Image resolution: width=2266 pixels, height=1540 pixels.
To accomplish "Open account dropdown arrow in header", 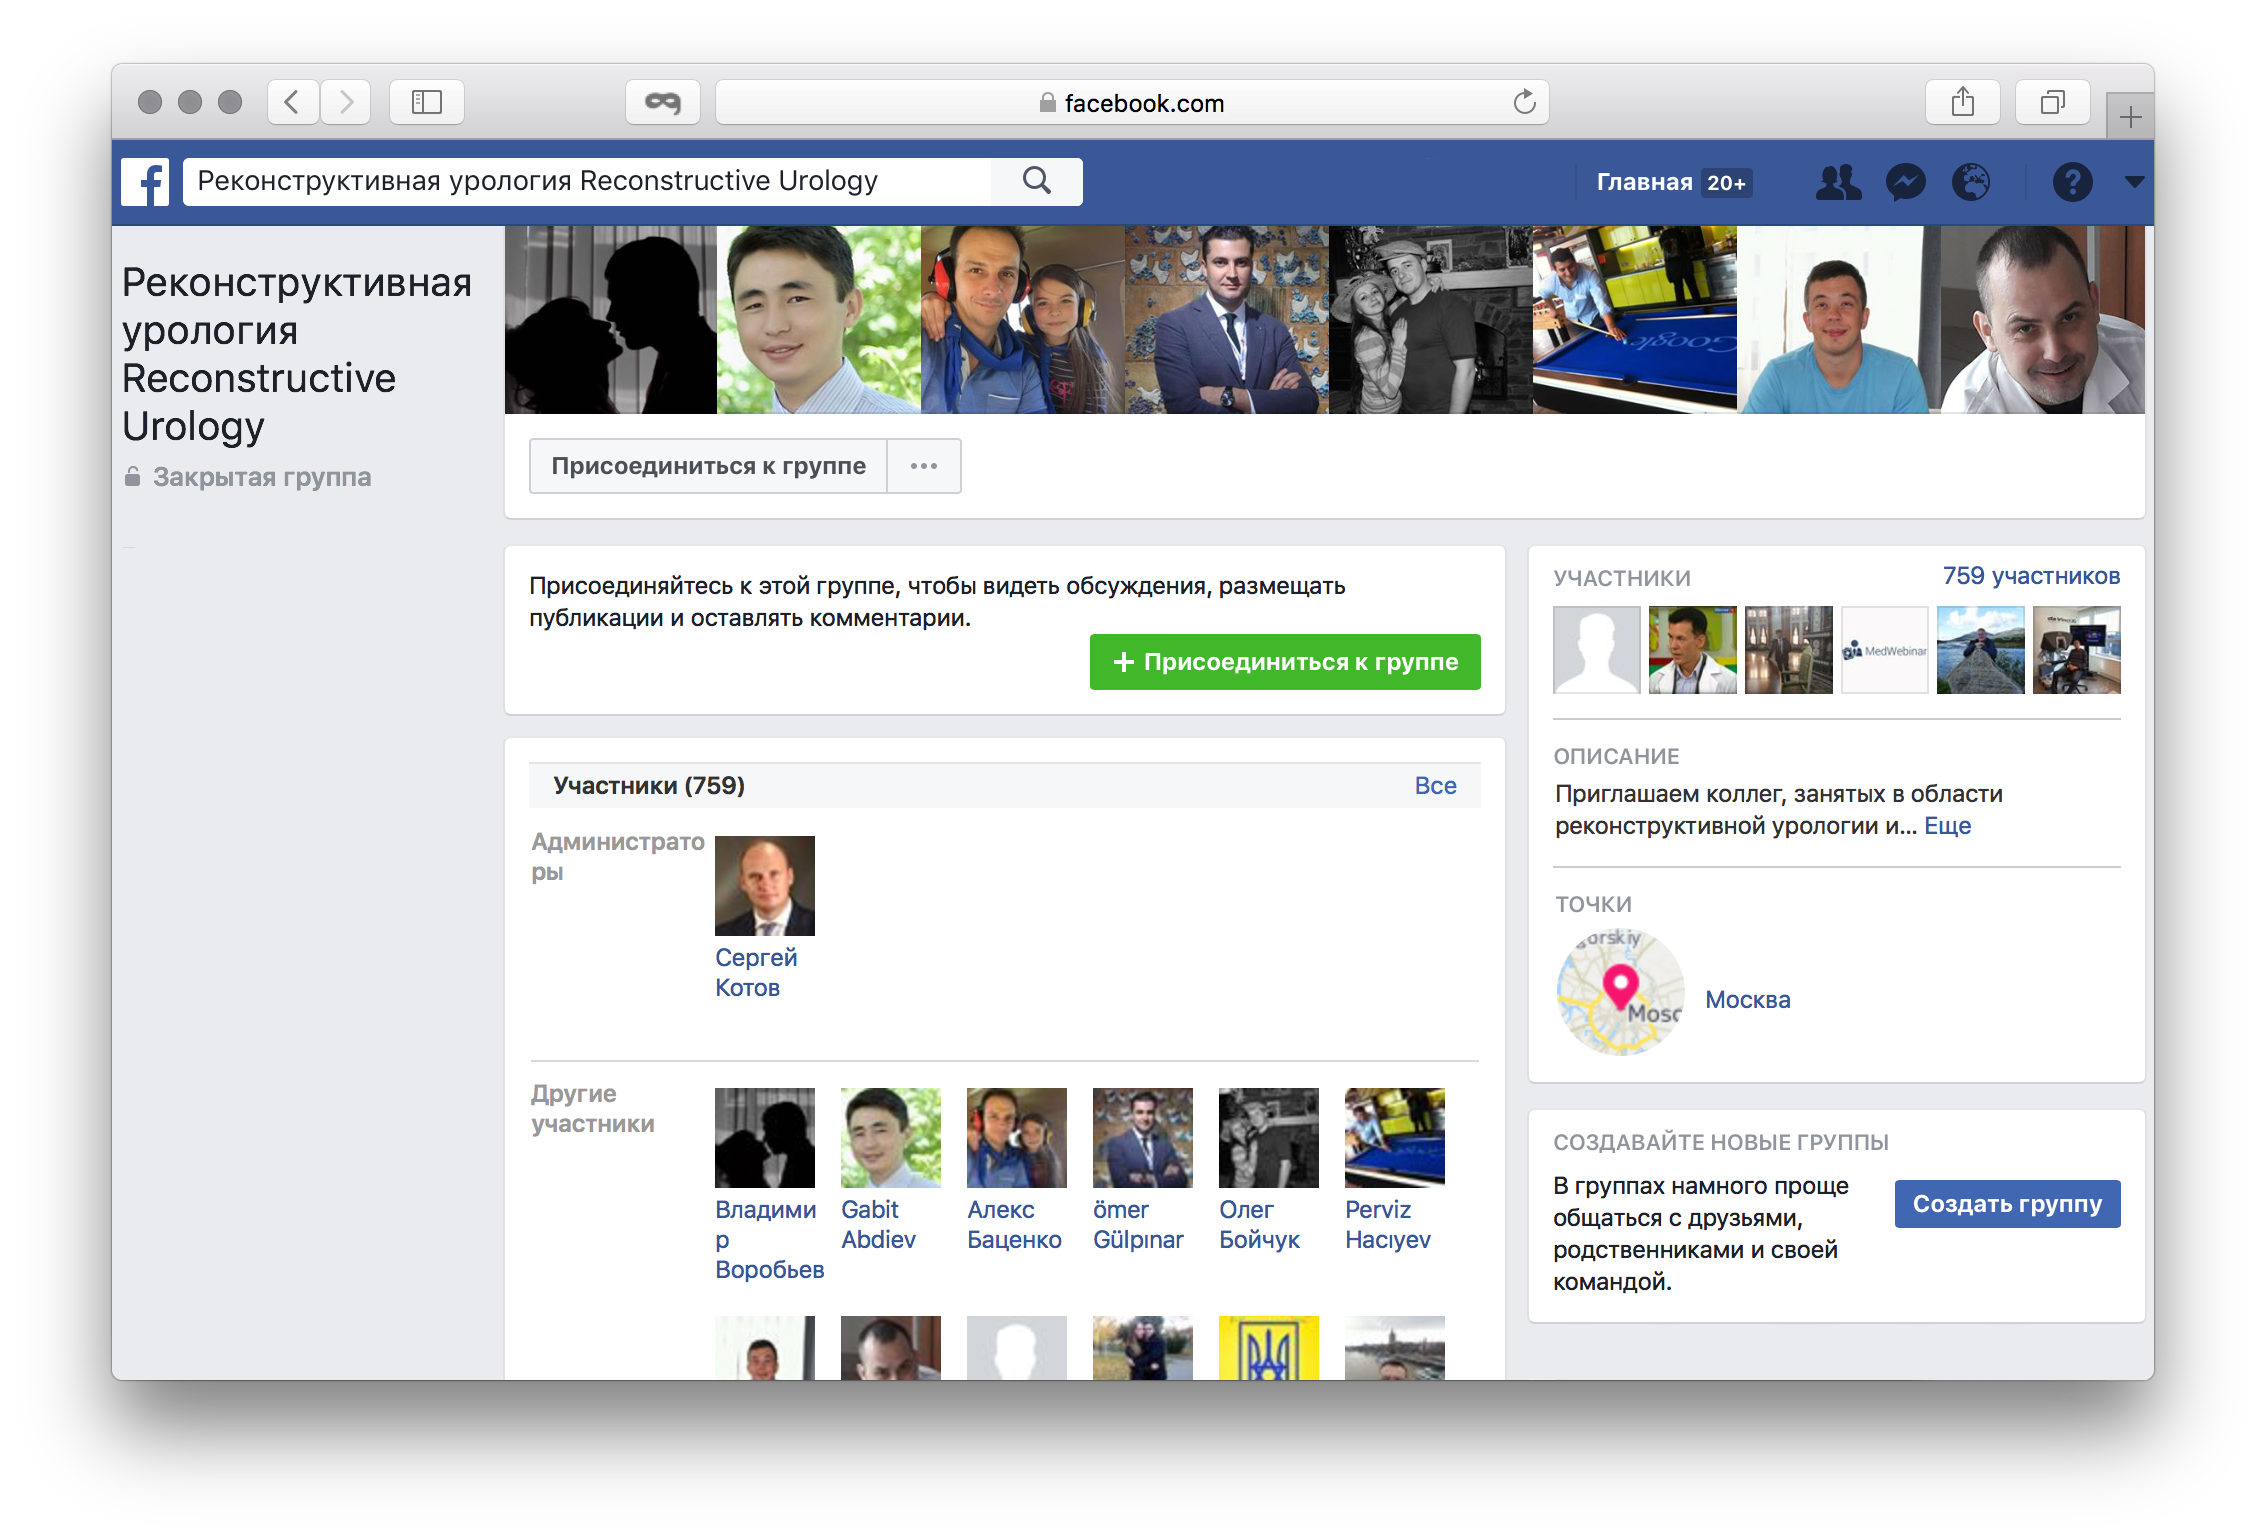I will click(x=2134, y=182).
